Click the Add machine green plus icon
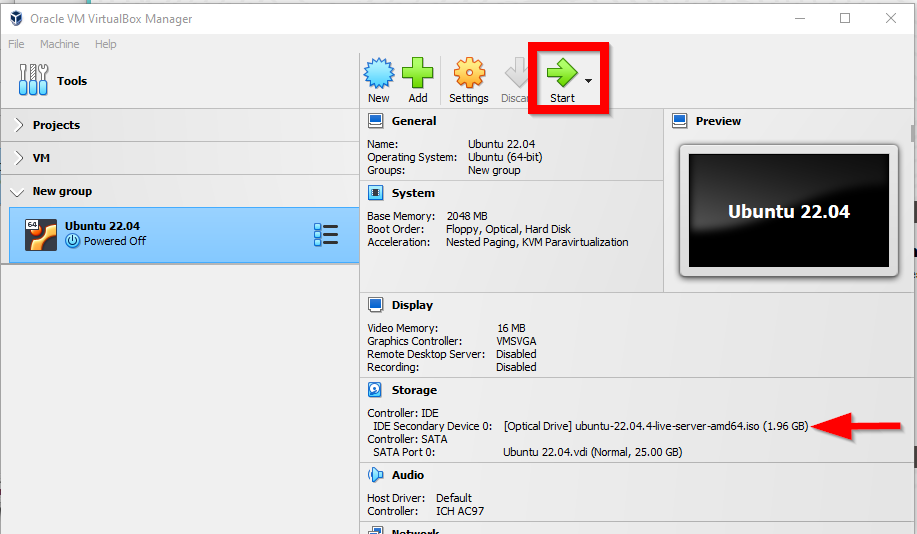 point(418,73)
